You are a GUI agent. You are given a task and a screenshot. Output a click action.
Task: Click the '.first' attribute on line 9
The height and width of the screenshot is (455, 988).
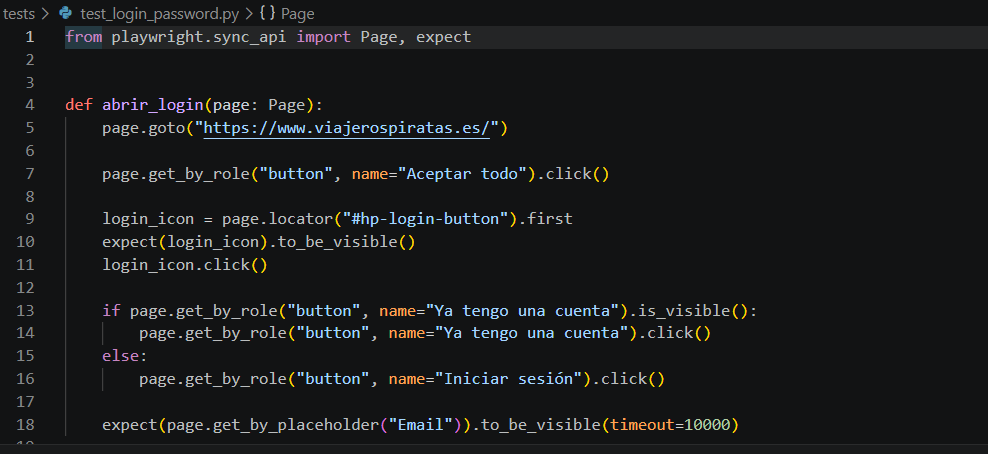[546, 219]
